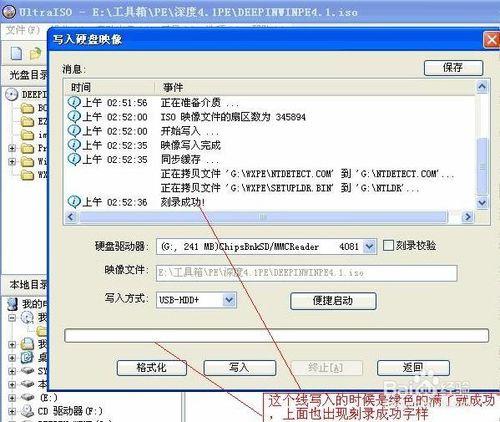Click the info icon of the 同步缓存 row
This screenshot has width=500, height=422.
click(x=74, y=159)
